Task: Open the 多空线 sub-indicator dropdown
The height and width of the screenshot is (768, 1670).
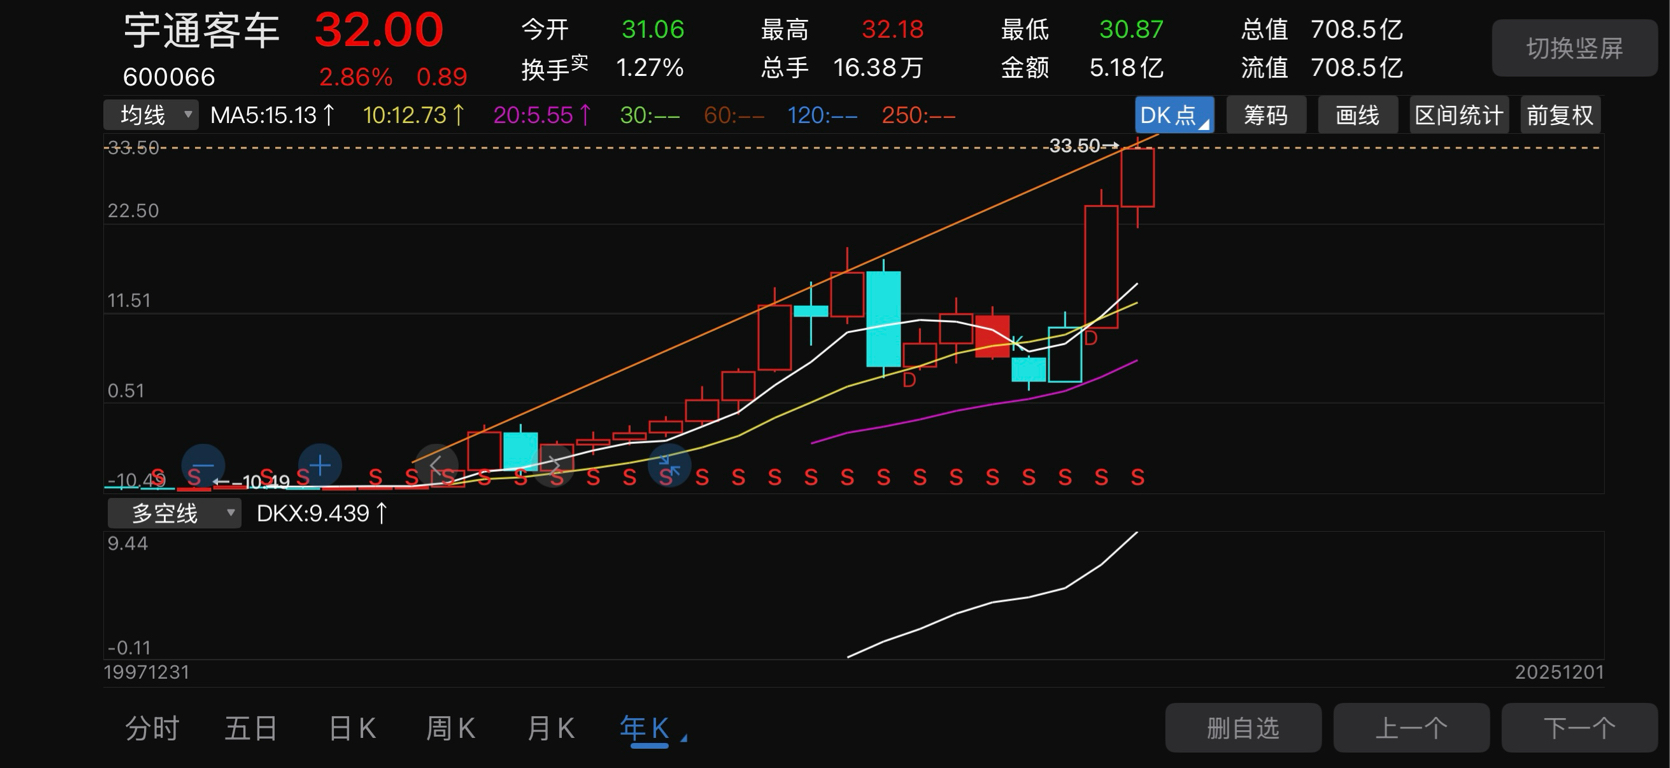Action: tap(174, 513)
